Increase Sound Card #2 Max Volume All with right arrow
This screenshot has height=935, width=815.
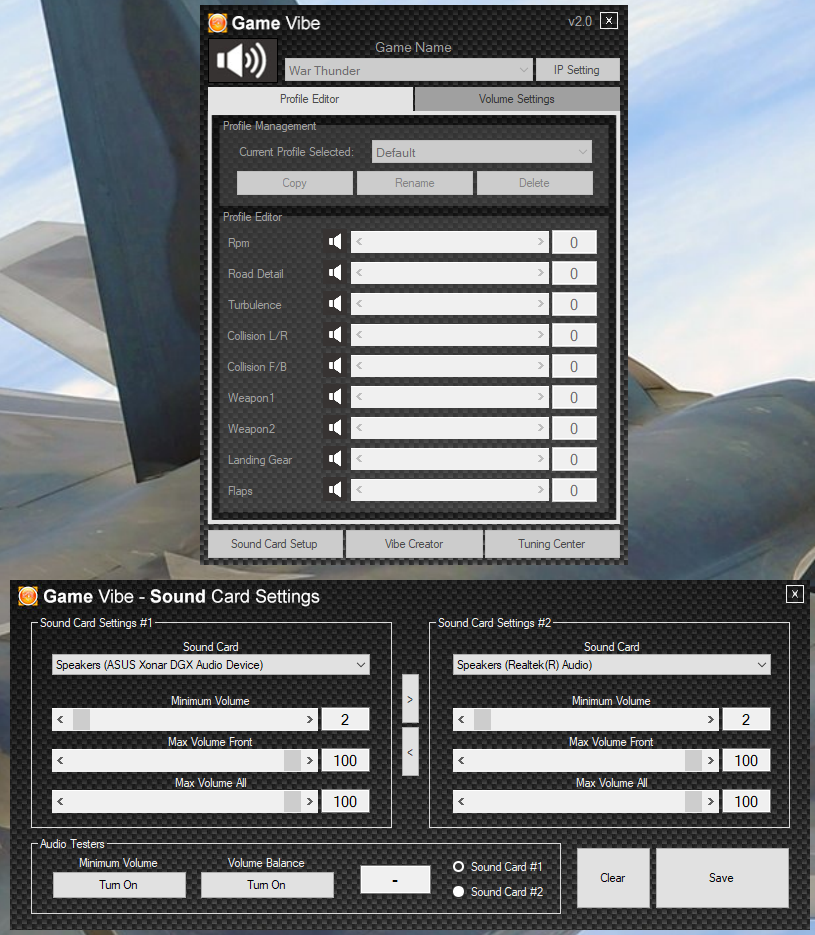(711, 801)
